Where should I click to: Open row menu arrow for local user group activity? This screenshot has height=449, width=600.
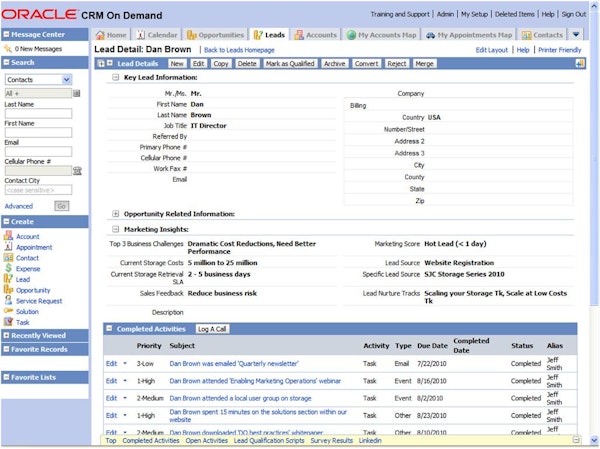point(125,398)
